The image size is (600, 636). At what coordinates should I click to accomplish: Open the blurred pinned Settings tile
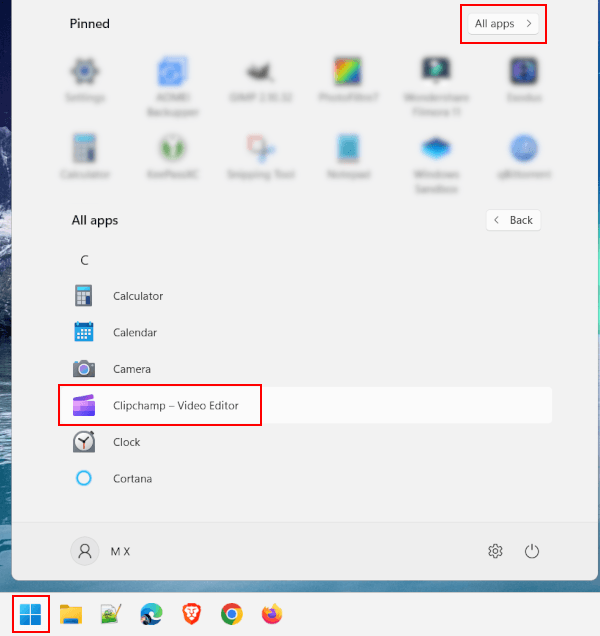tap(85, 81)
